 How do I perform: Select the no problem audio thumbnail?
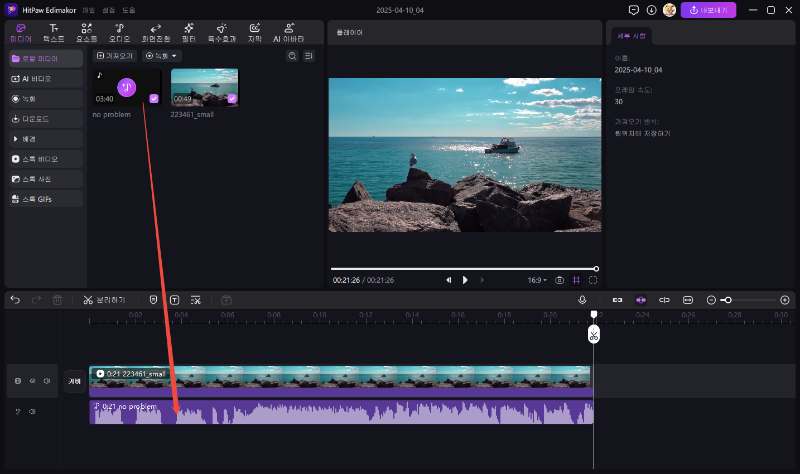(127, 87)
